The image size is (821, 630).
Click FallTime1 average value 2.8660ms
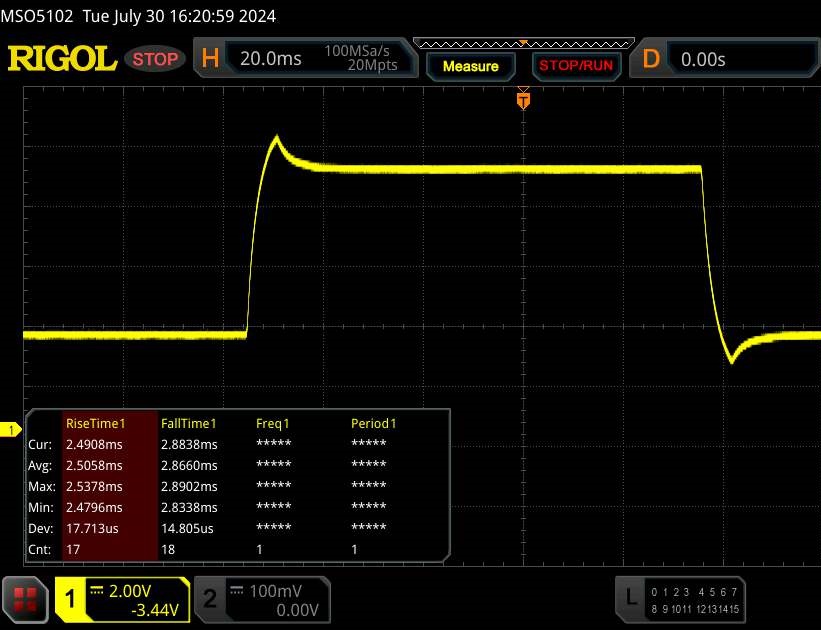click(x=189, y=465)
